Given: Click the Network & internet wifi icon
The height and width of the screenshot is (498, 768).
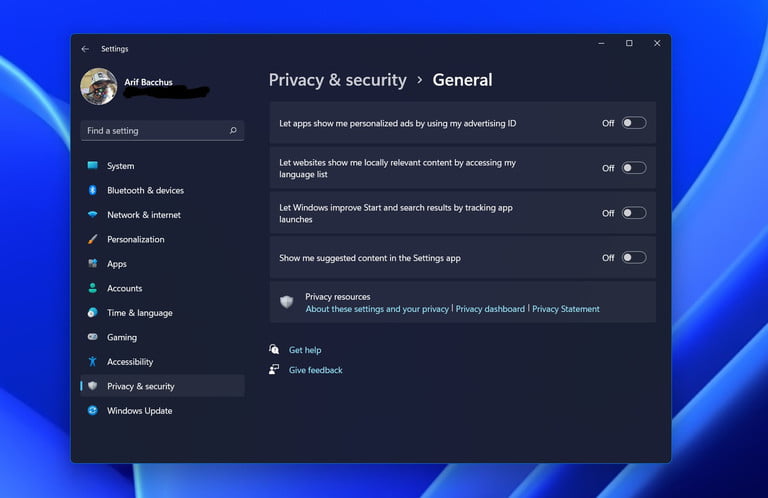Looking at the screenshot, I should pos(93,215).
